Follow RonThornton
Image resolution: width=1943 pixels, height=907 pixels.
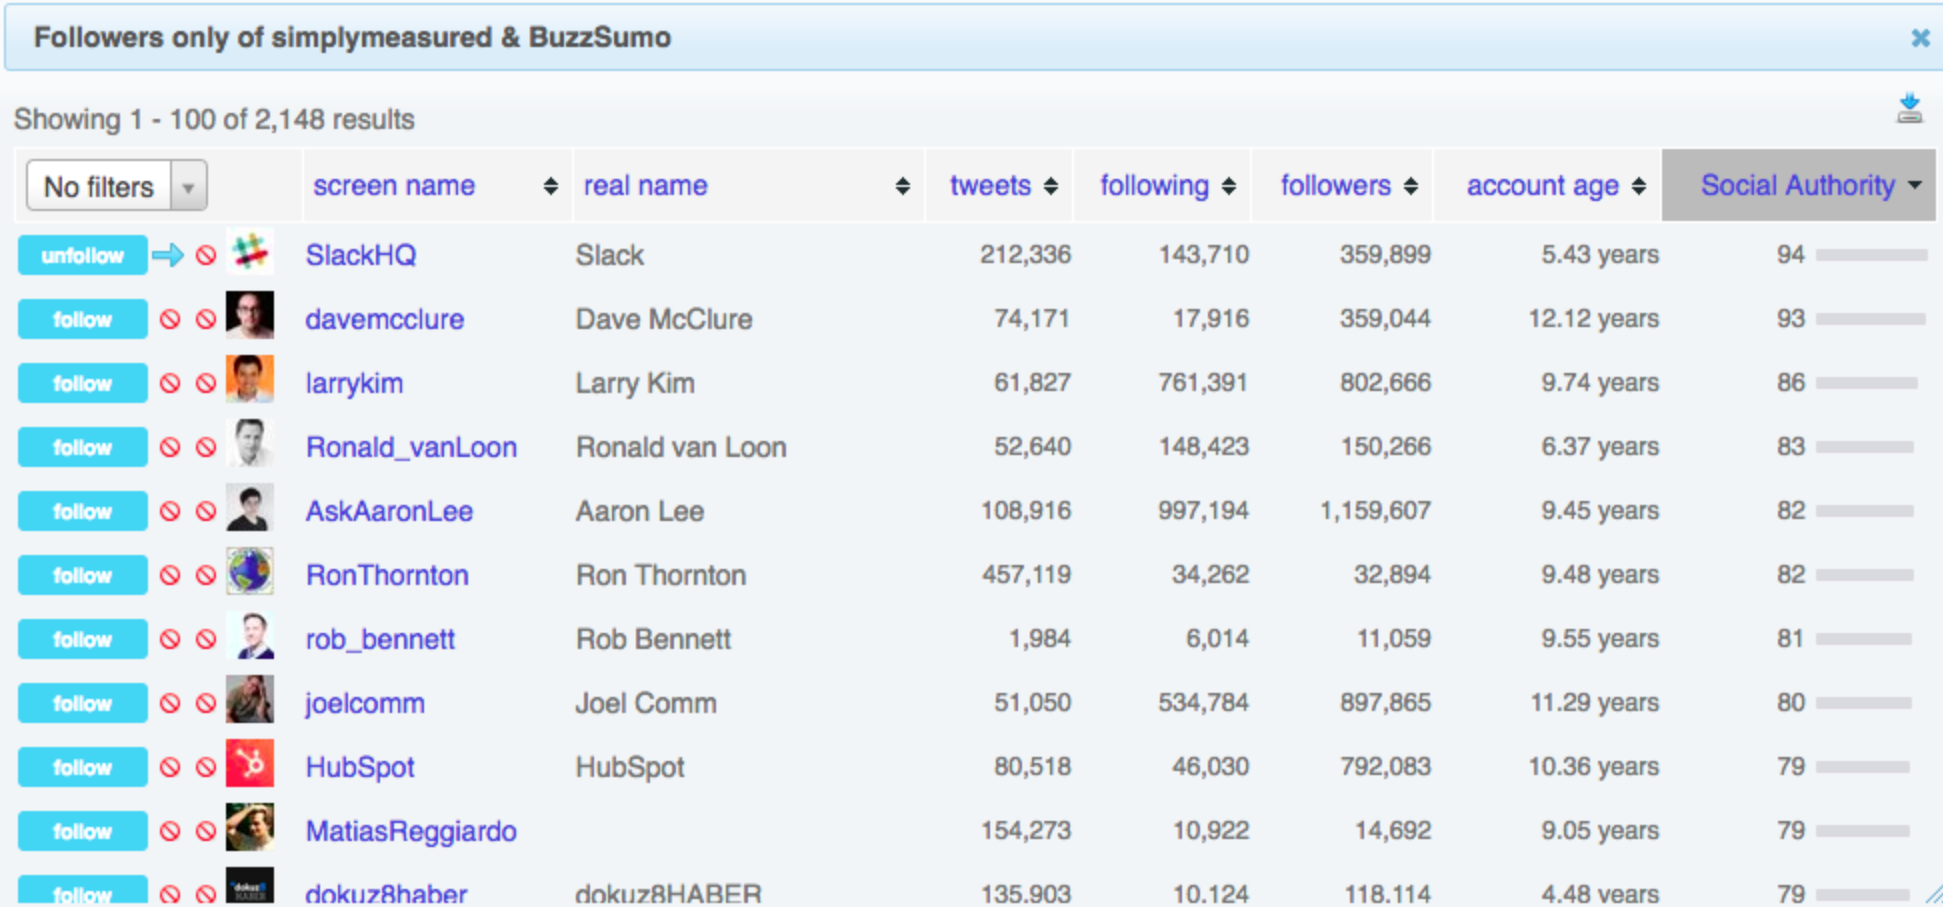click(x=82, y=575)
